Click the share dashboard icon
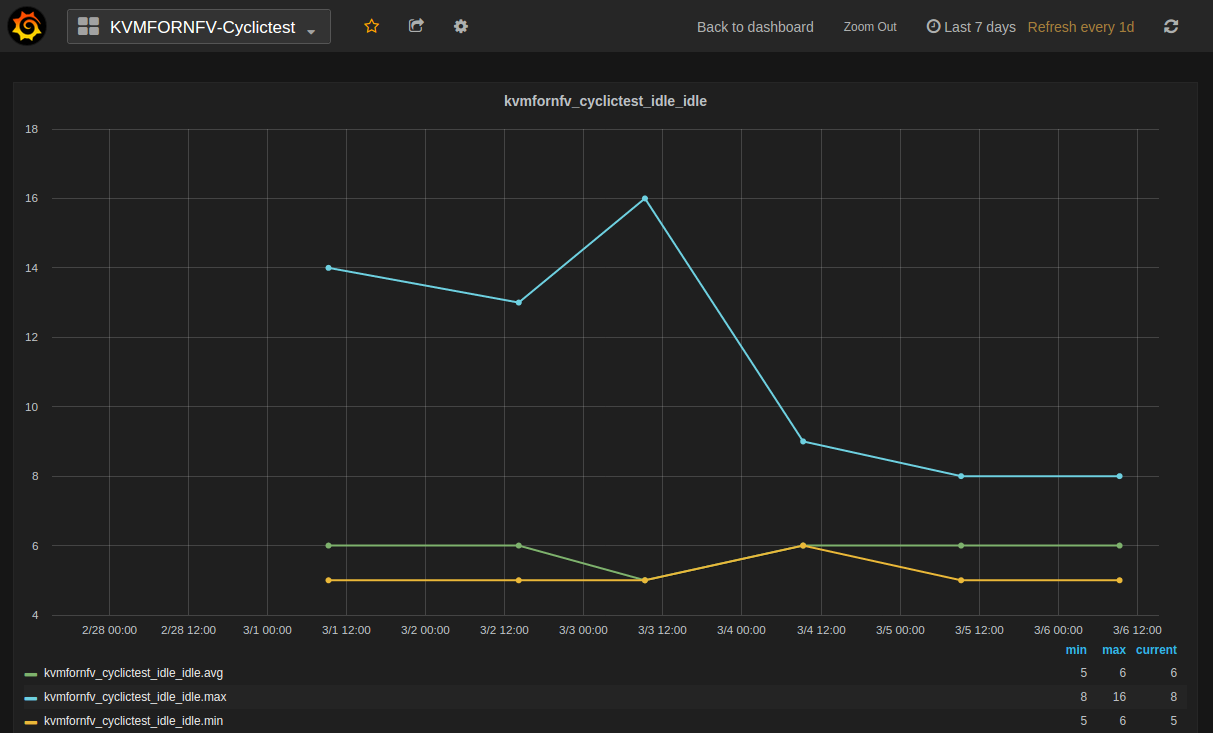This screenshot has height=733, width=1213. pos(416,26)
